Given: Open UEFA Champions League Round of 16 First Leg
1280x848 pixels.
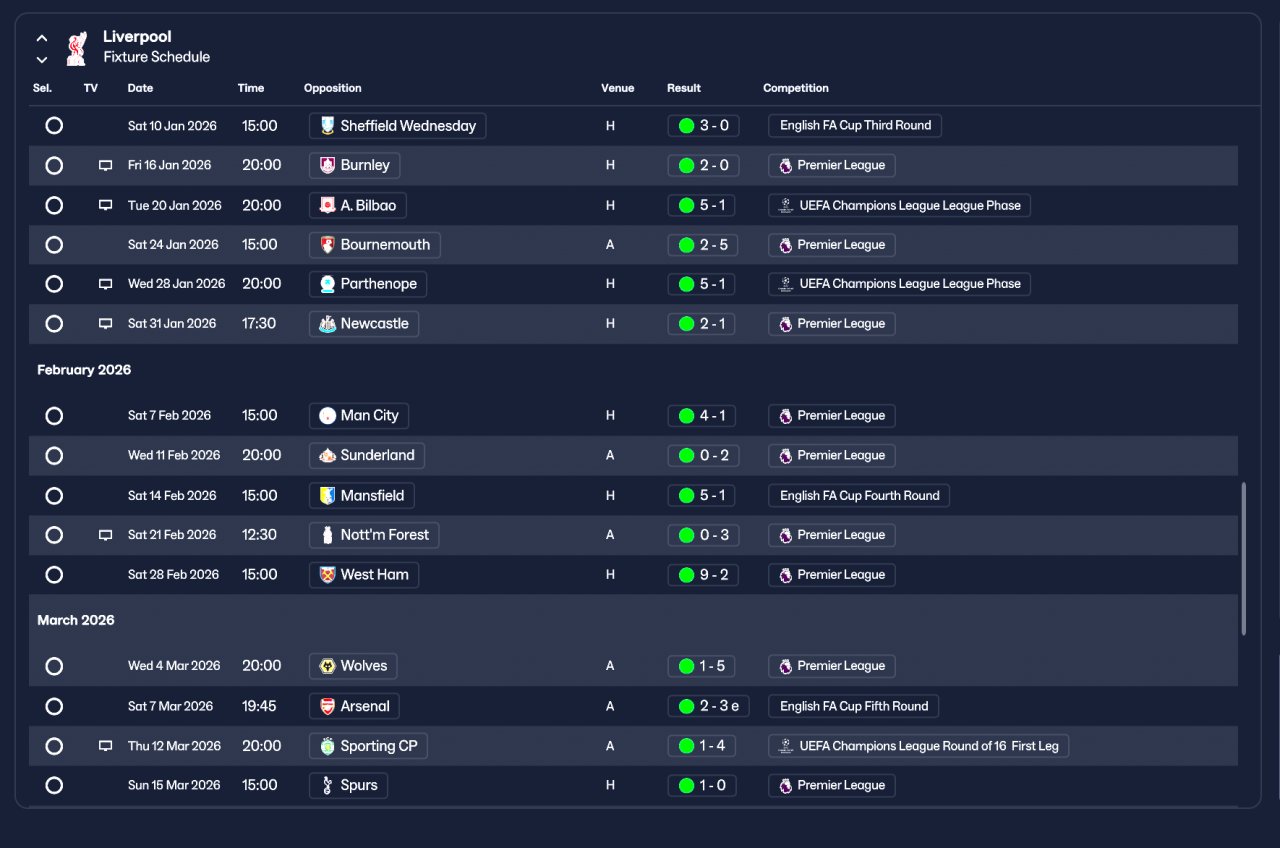Looking at the screenshot, I should 918,746.
